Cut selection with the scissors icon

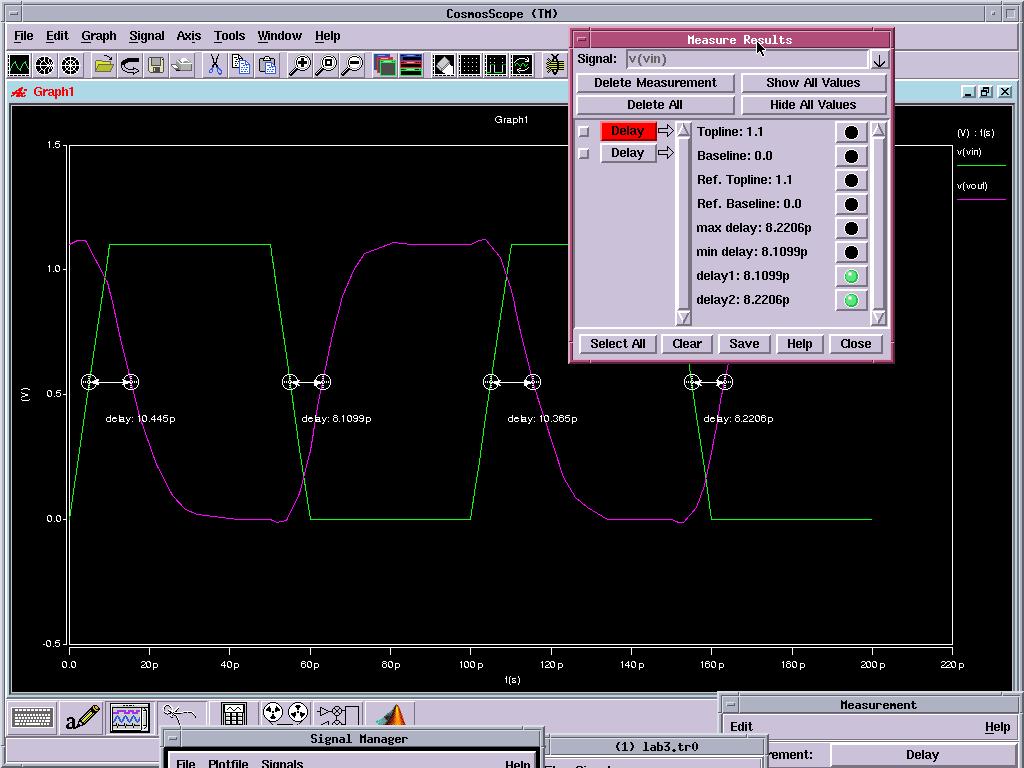[215, 65]
